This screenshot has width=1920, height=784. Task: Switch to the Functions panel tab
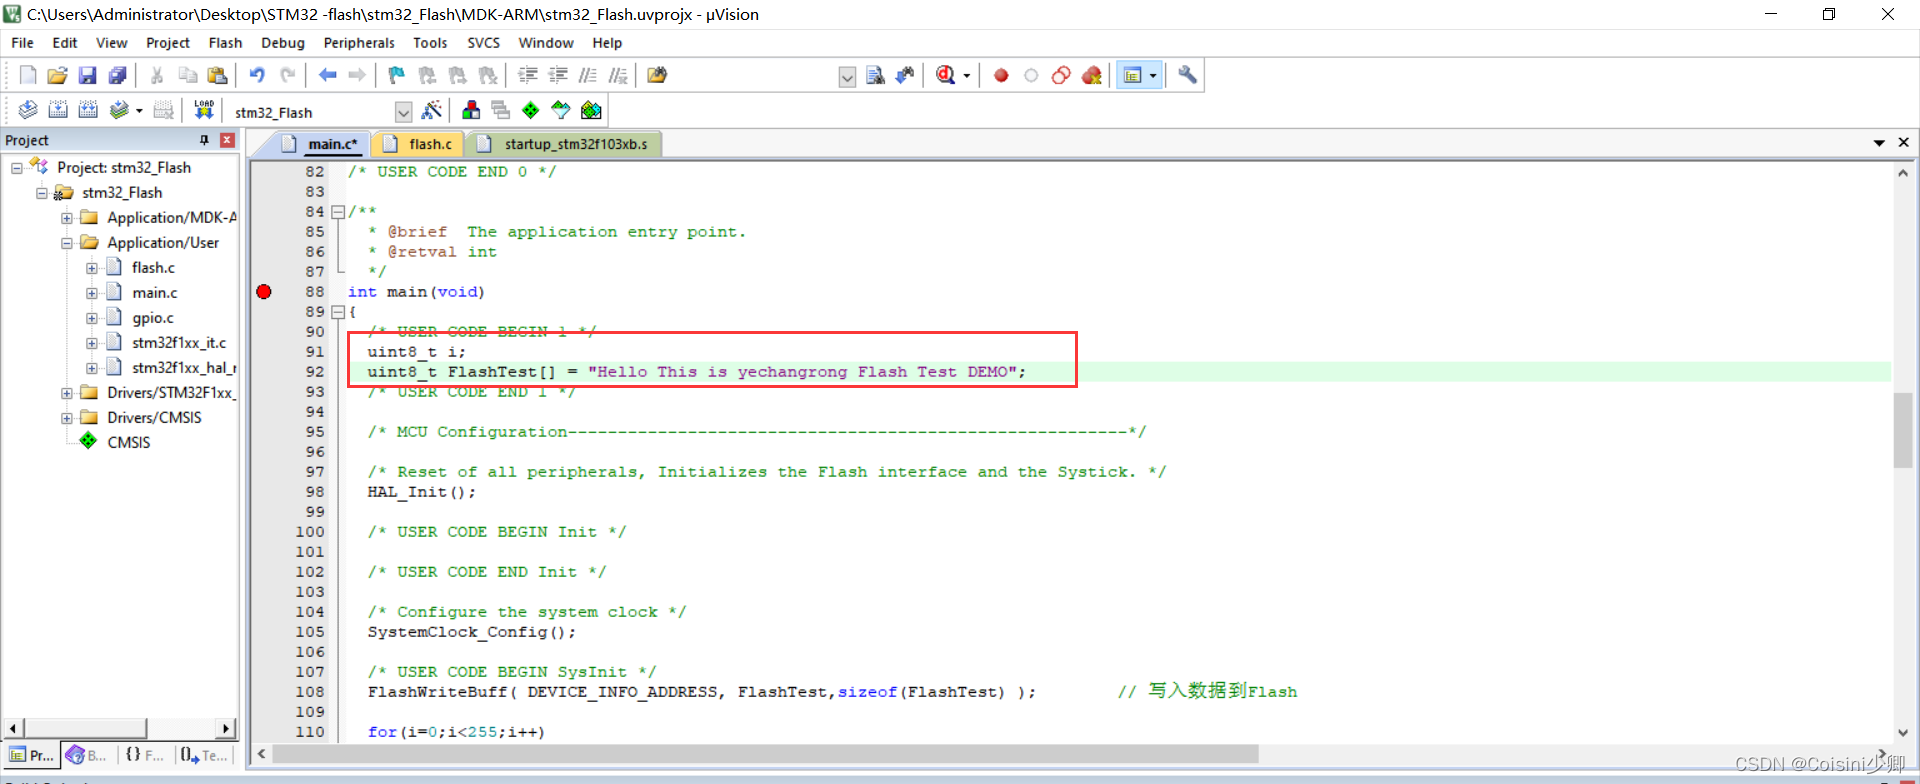pyautogui.click(x=145, y=755)
